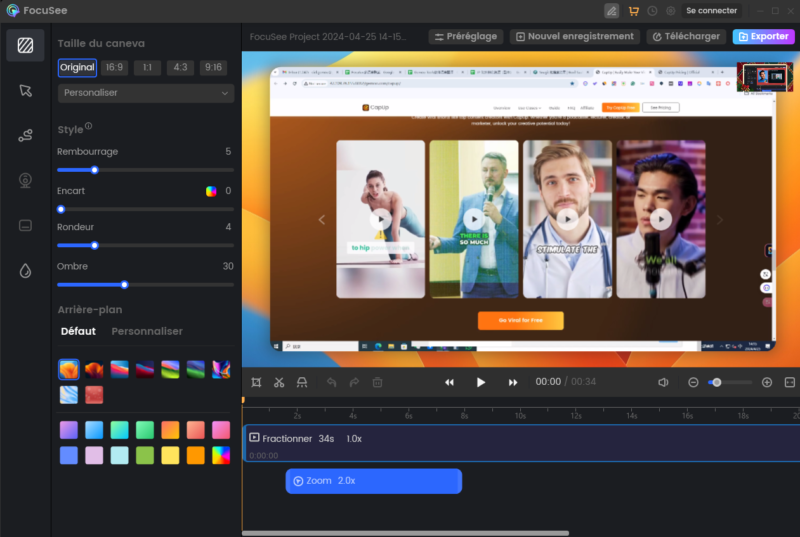Open the cursor settings sidebar icon
The image size is (800, 537).
25,91
